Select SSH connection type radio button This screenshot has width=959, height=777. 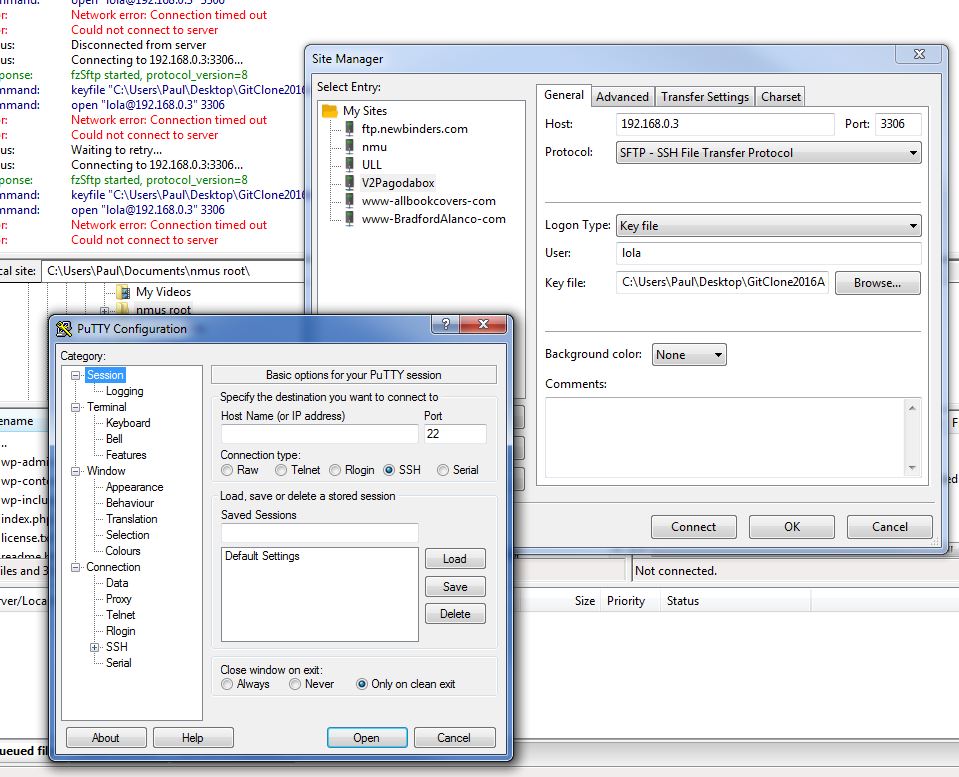click(x=388, y=470)
